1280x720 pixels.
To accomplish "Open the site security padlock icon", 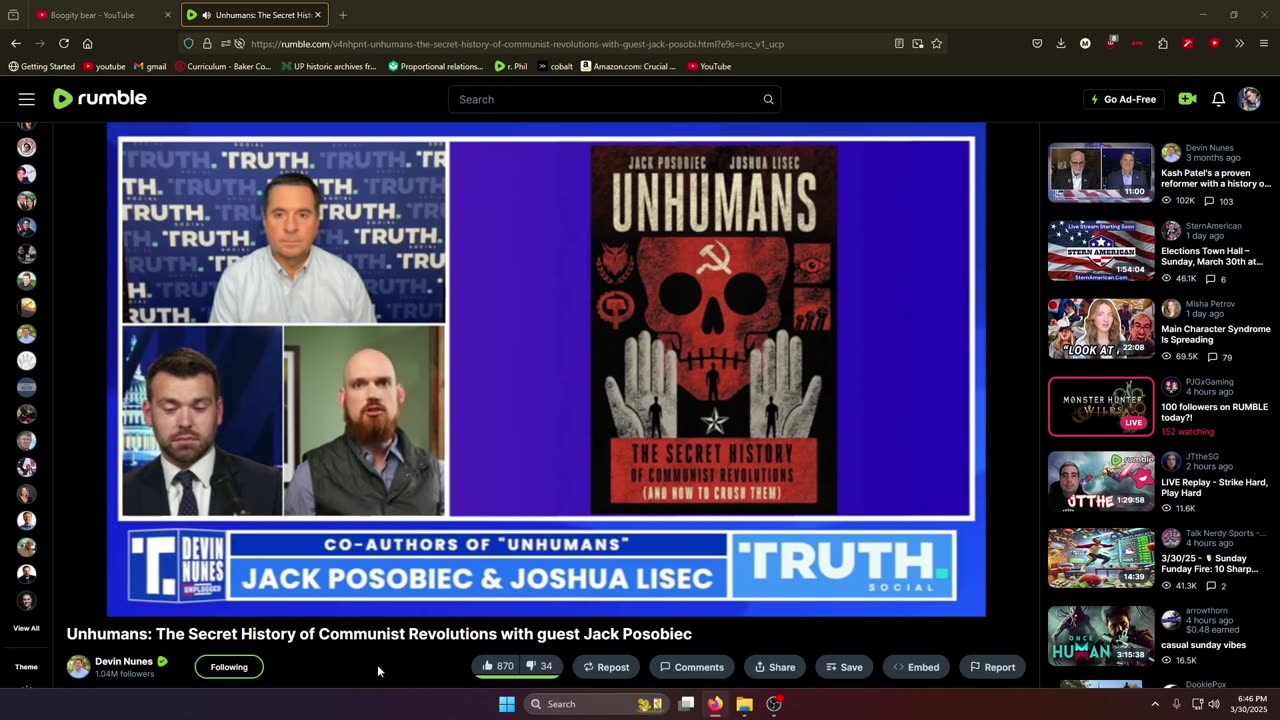I will (207, 43).
